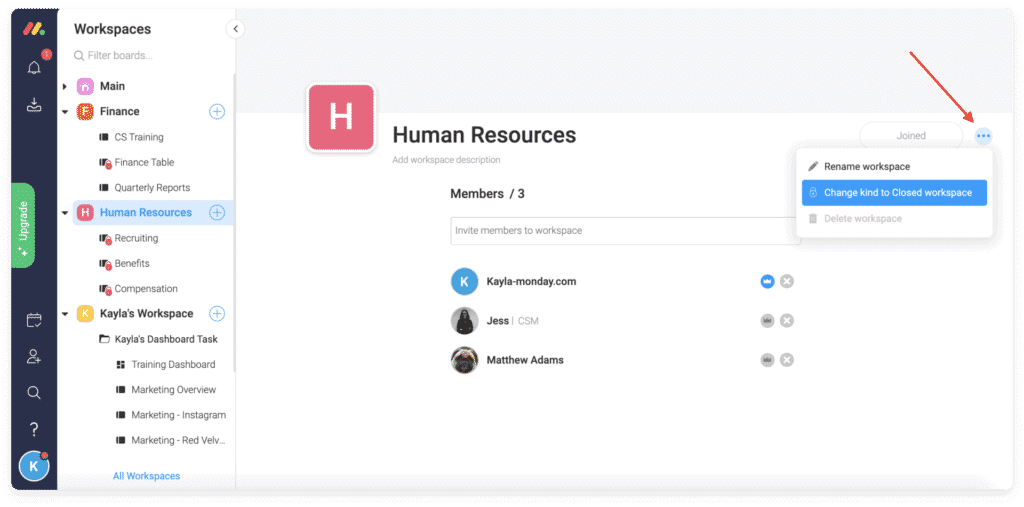Click the red Human Resources workspace avatar

pos(341,117)
